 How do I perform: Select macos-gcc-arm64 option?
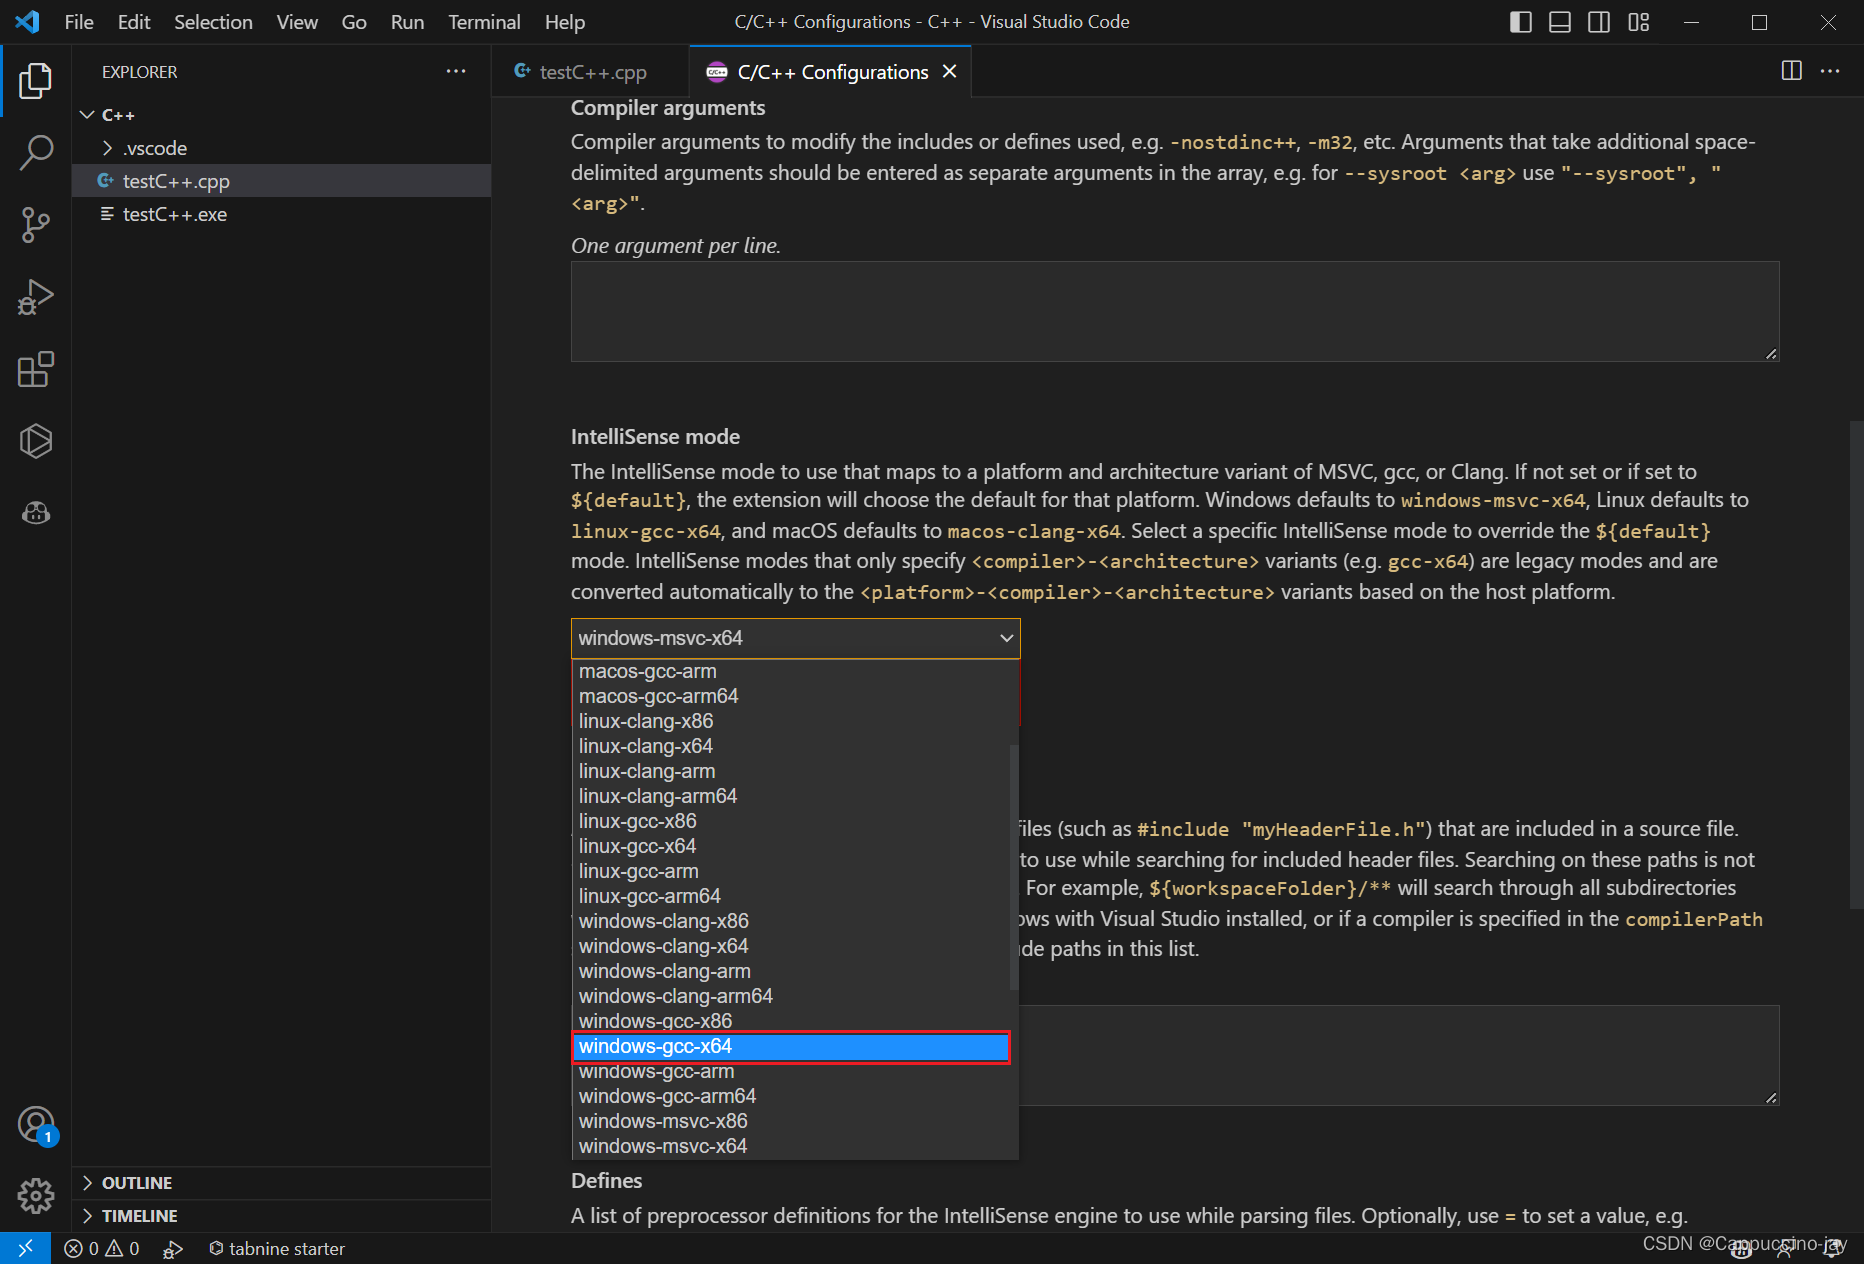click(x=791, y=696)
